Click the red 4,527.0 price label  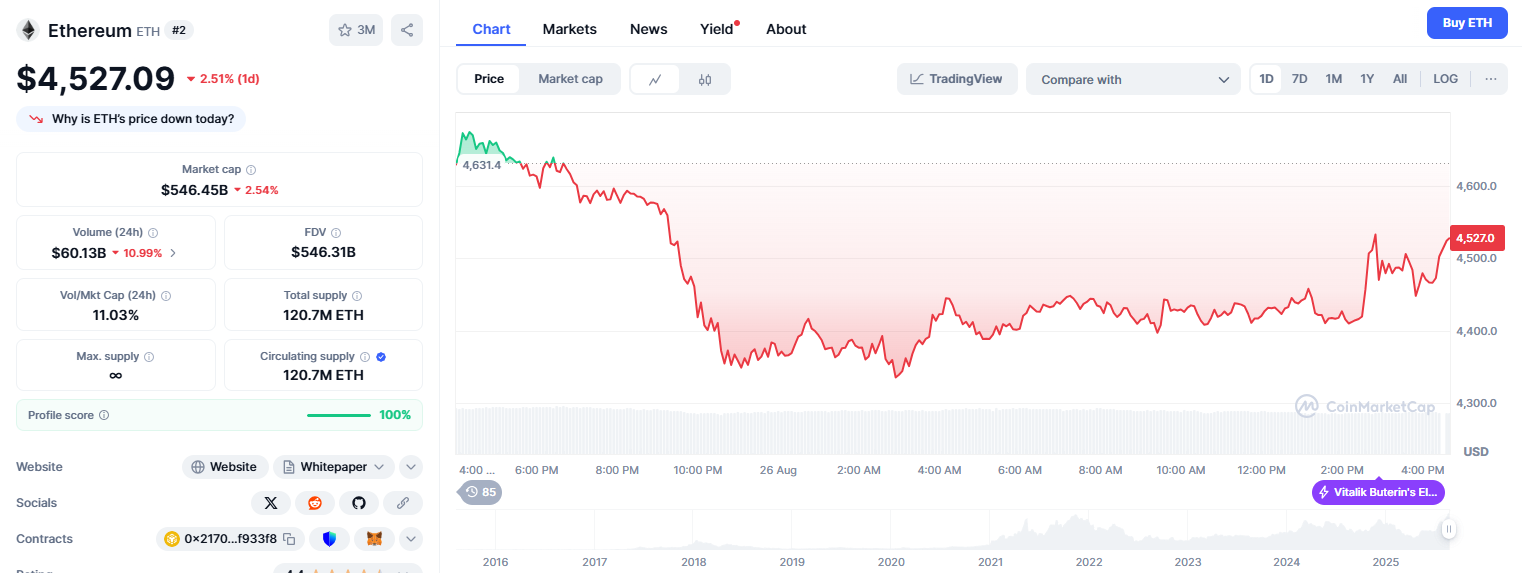tap(1478, 238)
